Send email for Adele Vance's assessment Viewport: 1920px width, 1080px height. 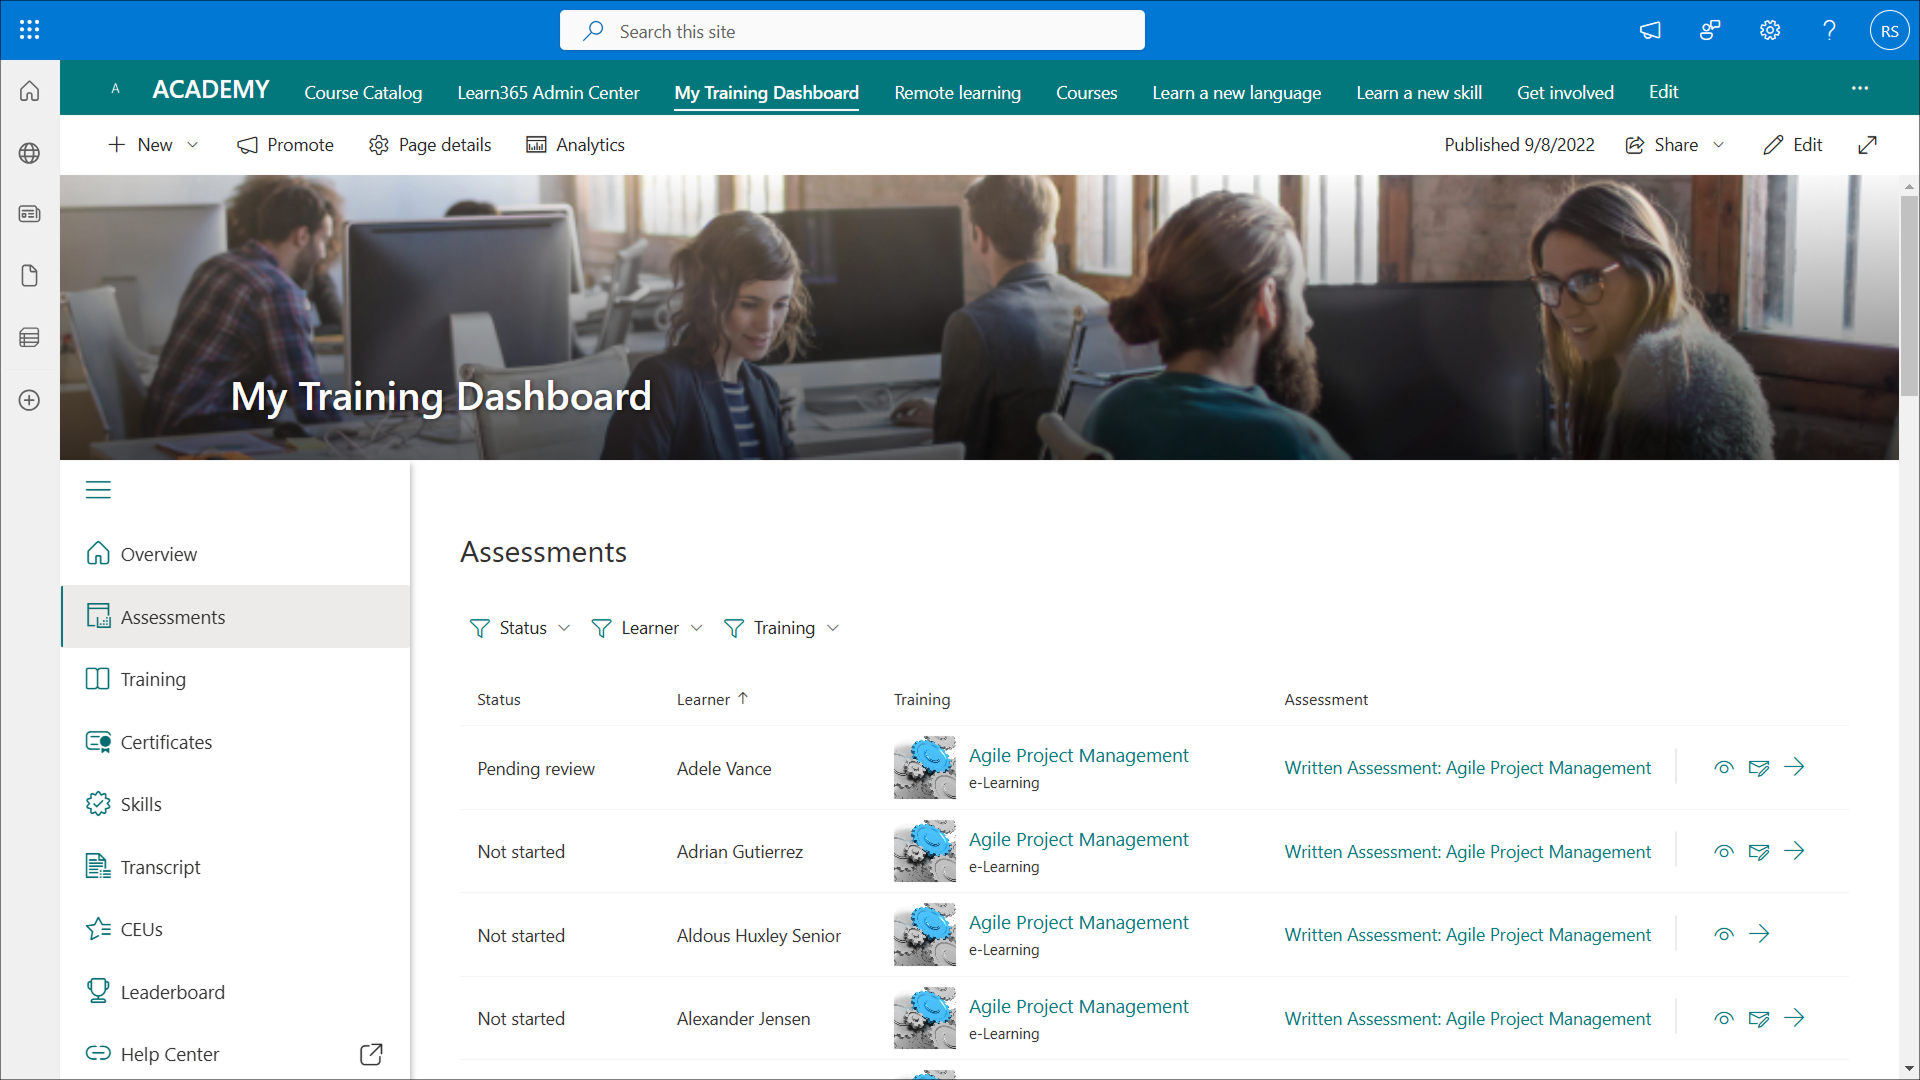(x=1758, y=768)
